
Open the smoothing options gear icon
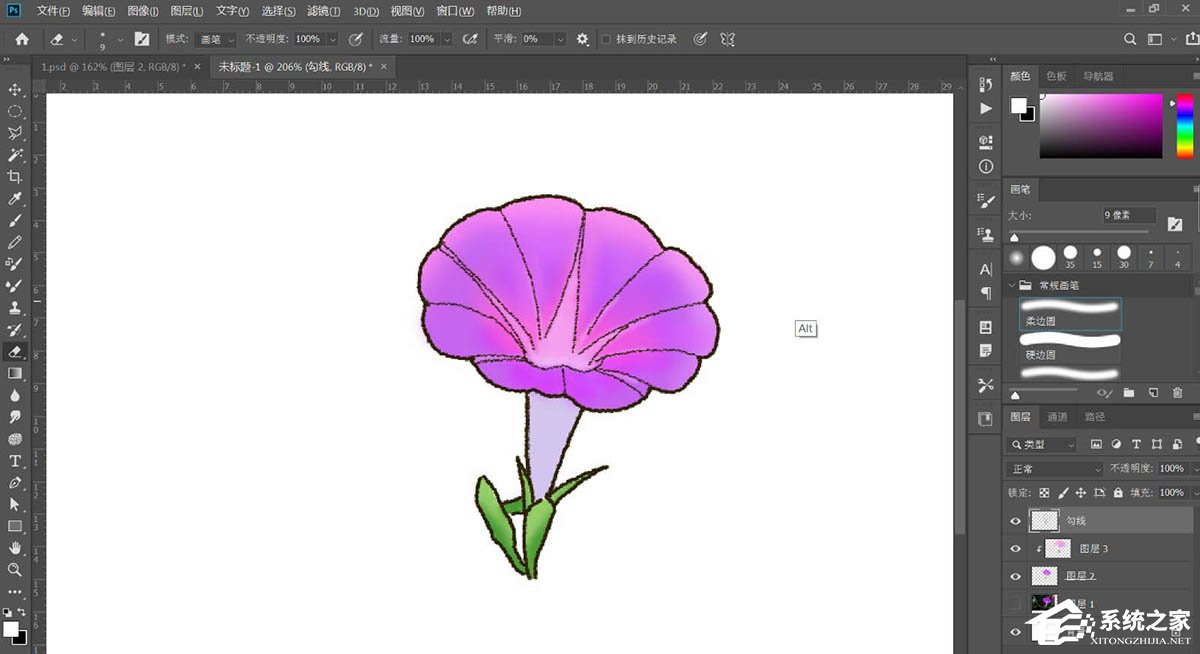pyautogui.click(x=583, y=39)
